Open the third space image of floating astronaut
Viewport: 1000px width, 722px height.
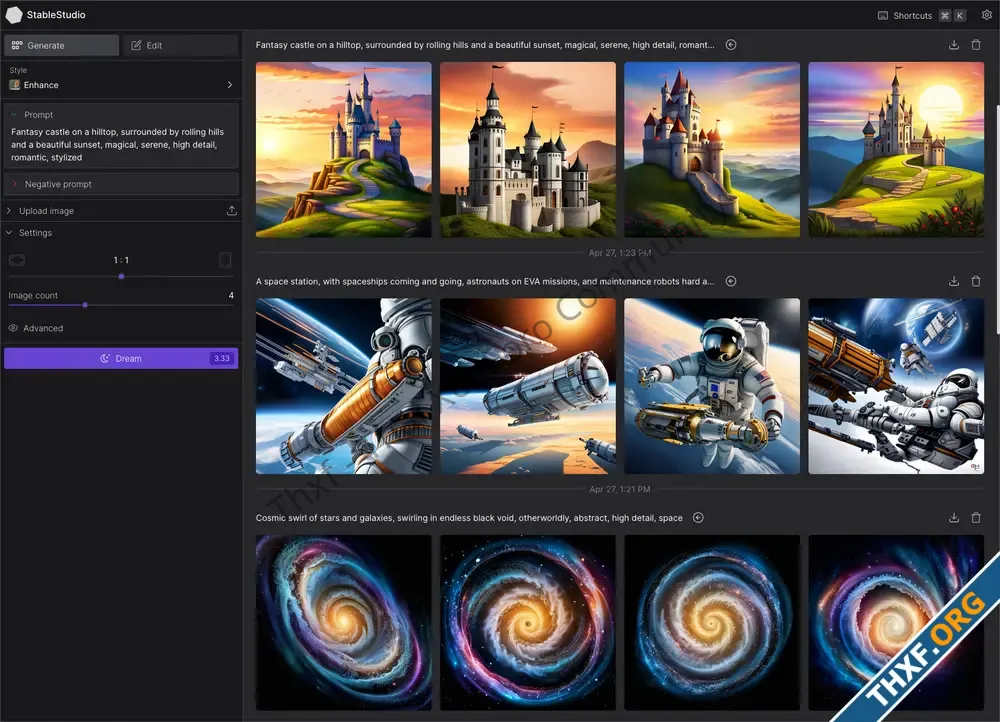coord(712,387)
